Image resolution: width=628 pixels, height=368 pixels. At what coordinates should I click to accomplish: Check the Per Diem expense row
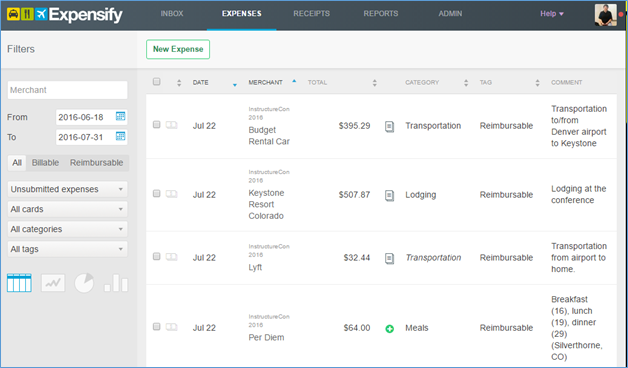[157, 326]
